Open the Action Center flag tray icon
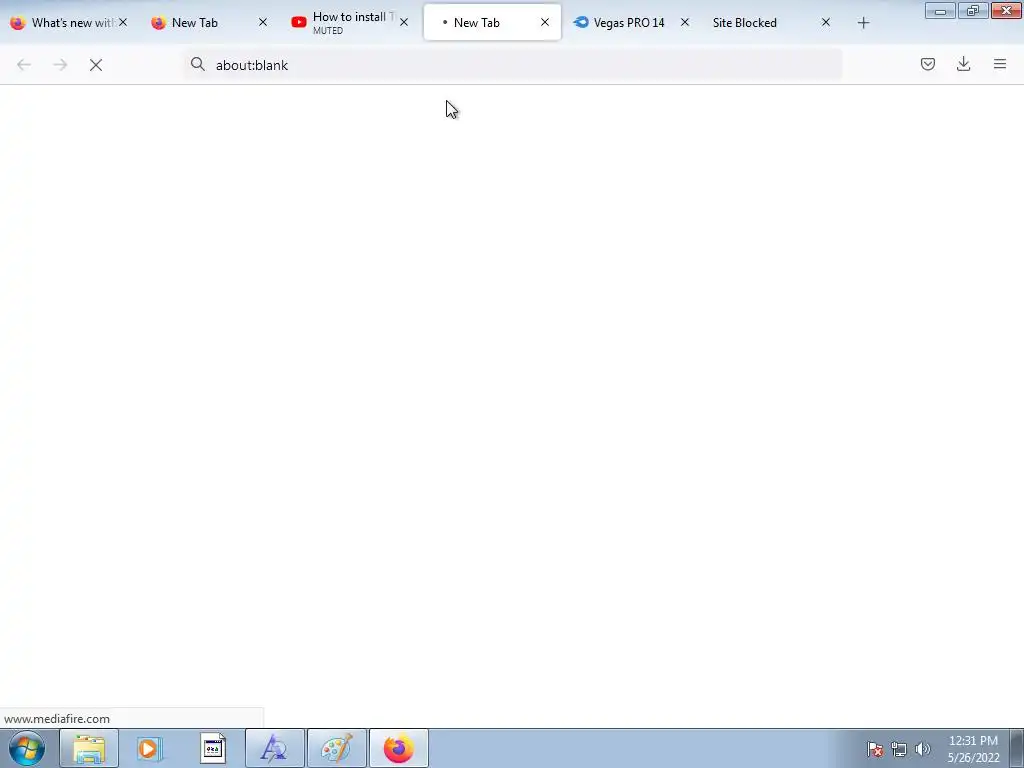This screenshot has height=768, width=1024. coord(875,749)
